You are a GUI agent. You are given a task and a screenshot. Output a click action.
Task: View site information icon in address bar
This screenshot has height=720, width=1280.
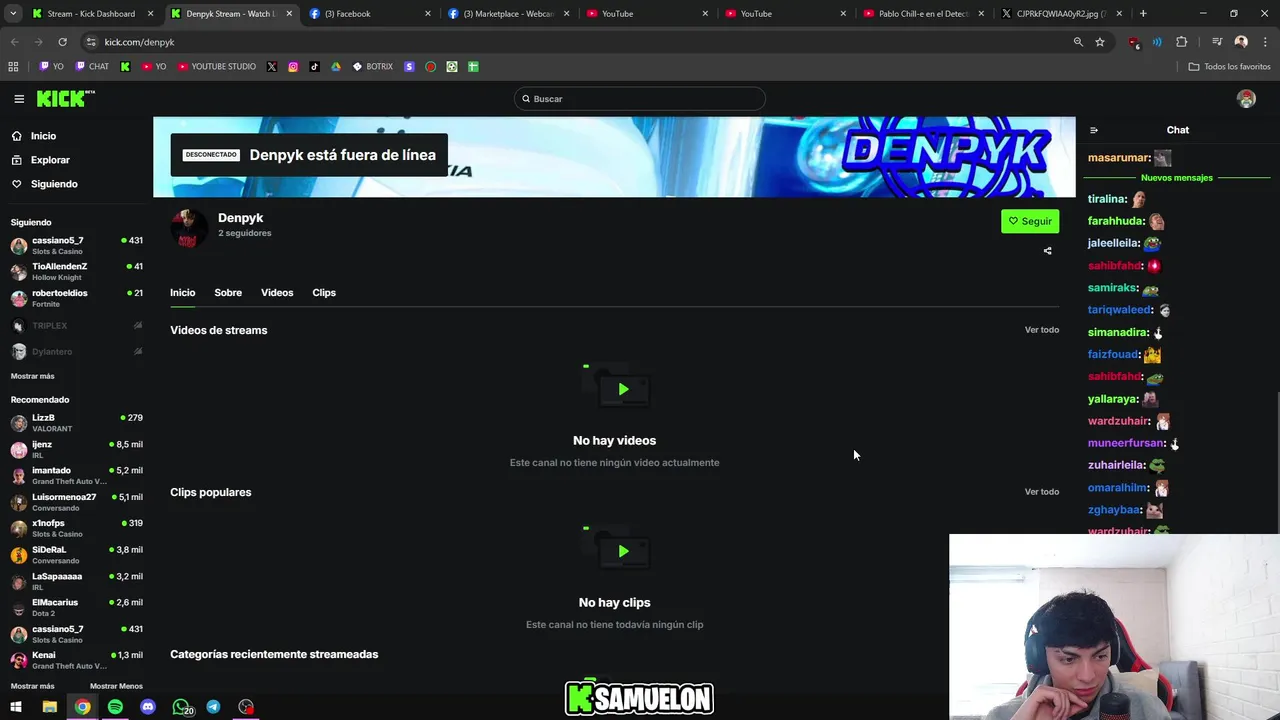click(x=91, y=42)
